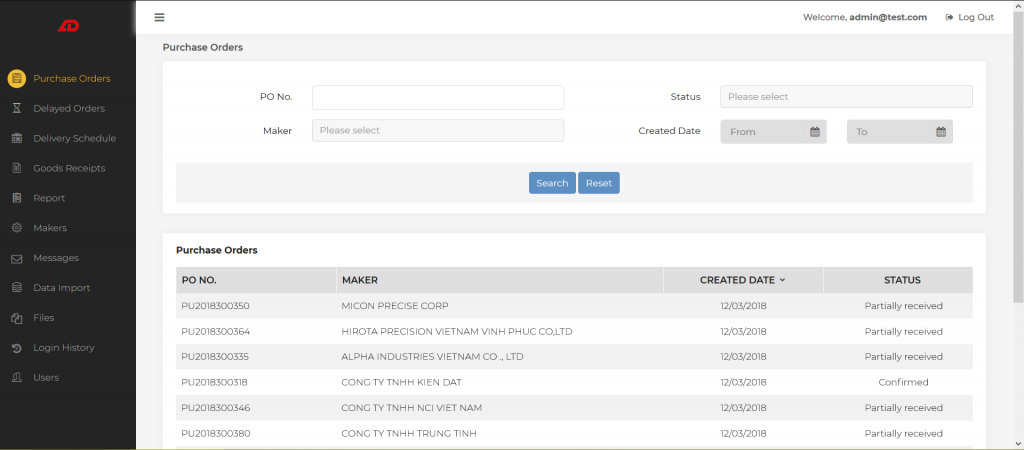Click Log Out link
The height and width of the screenshot is (450, 1024).
[x=969, y=17]
